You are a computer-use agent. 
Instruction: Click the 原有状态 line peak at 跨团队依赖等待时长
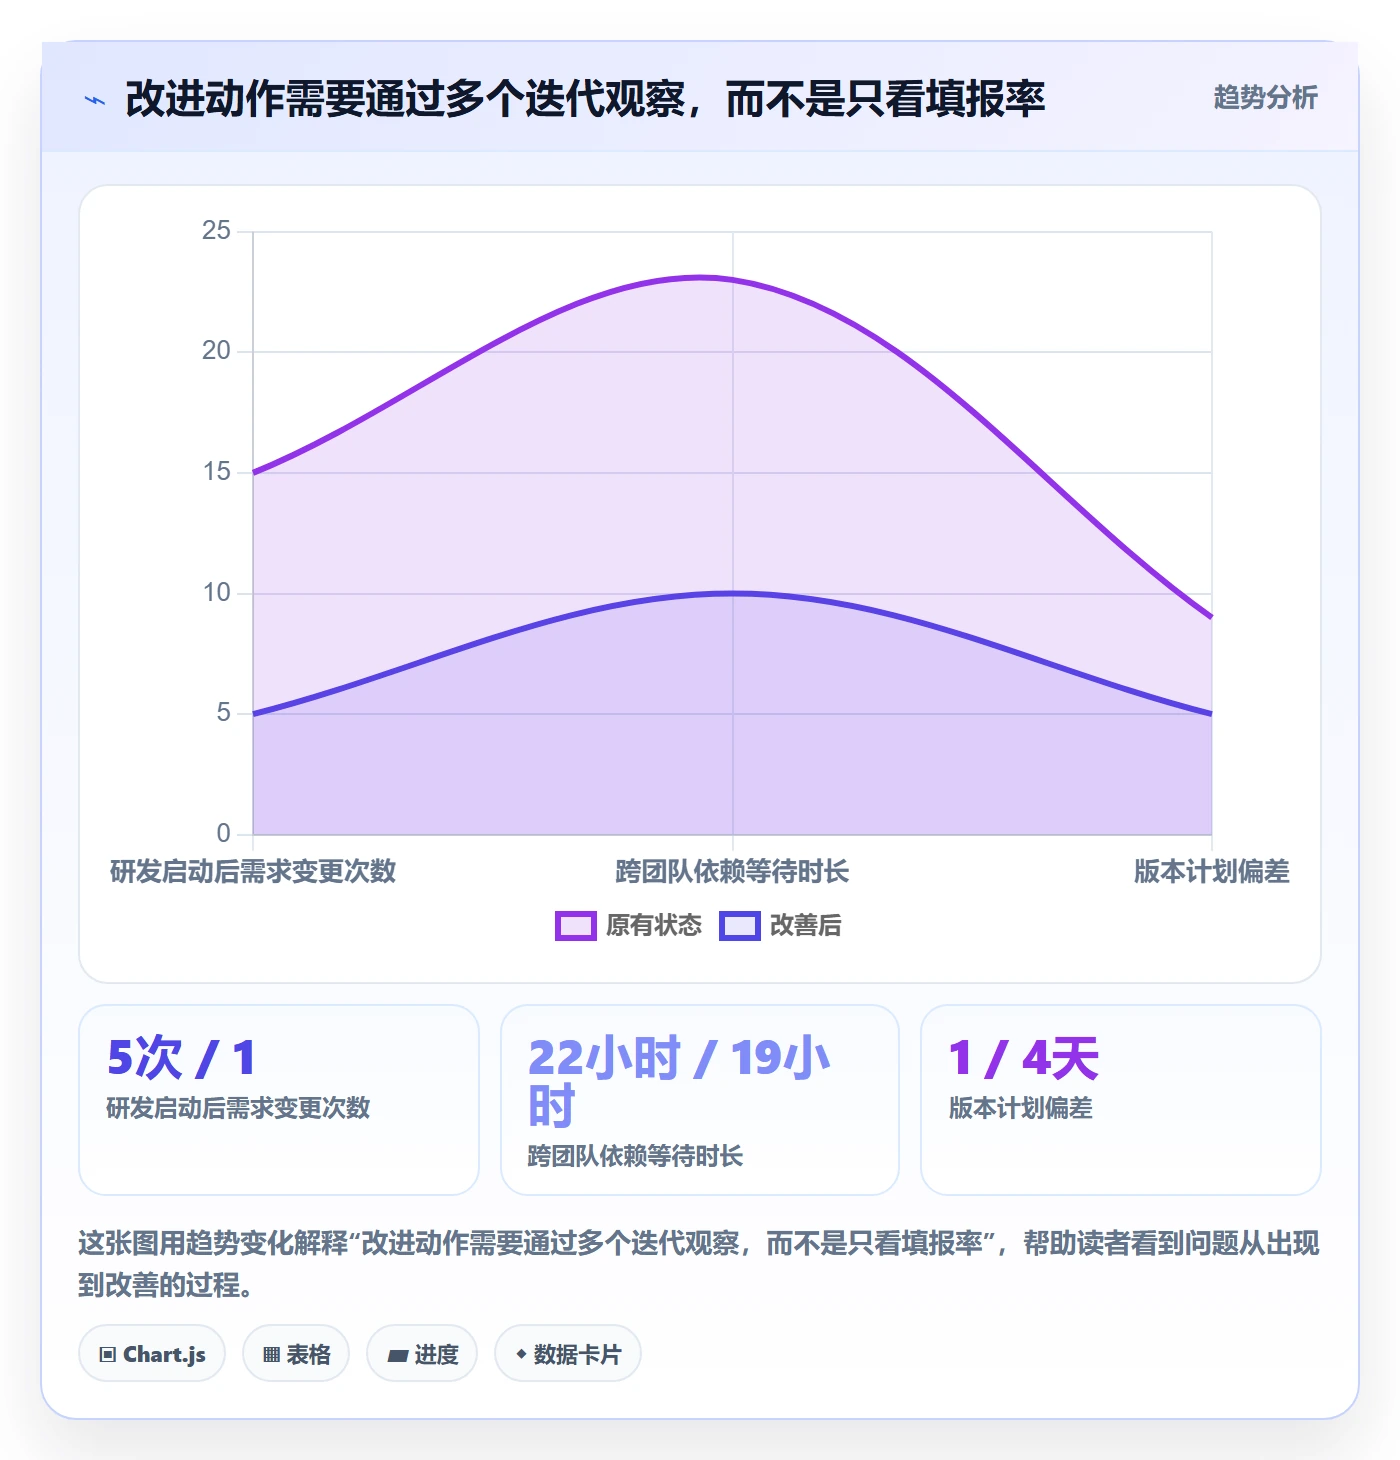(x=733, y=280)
